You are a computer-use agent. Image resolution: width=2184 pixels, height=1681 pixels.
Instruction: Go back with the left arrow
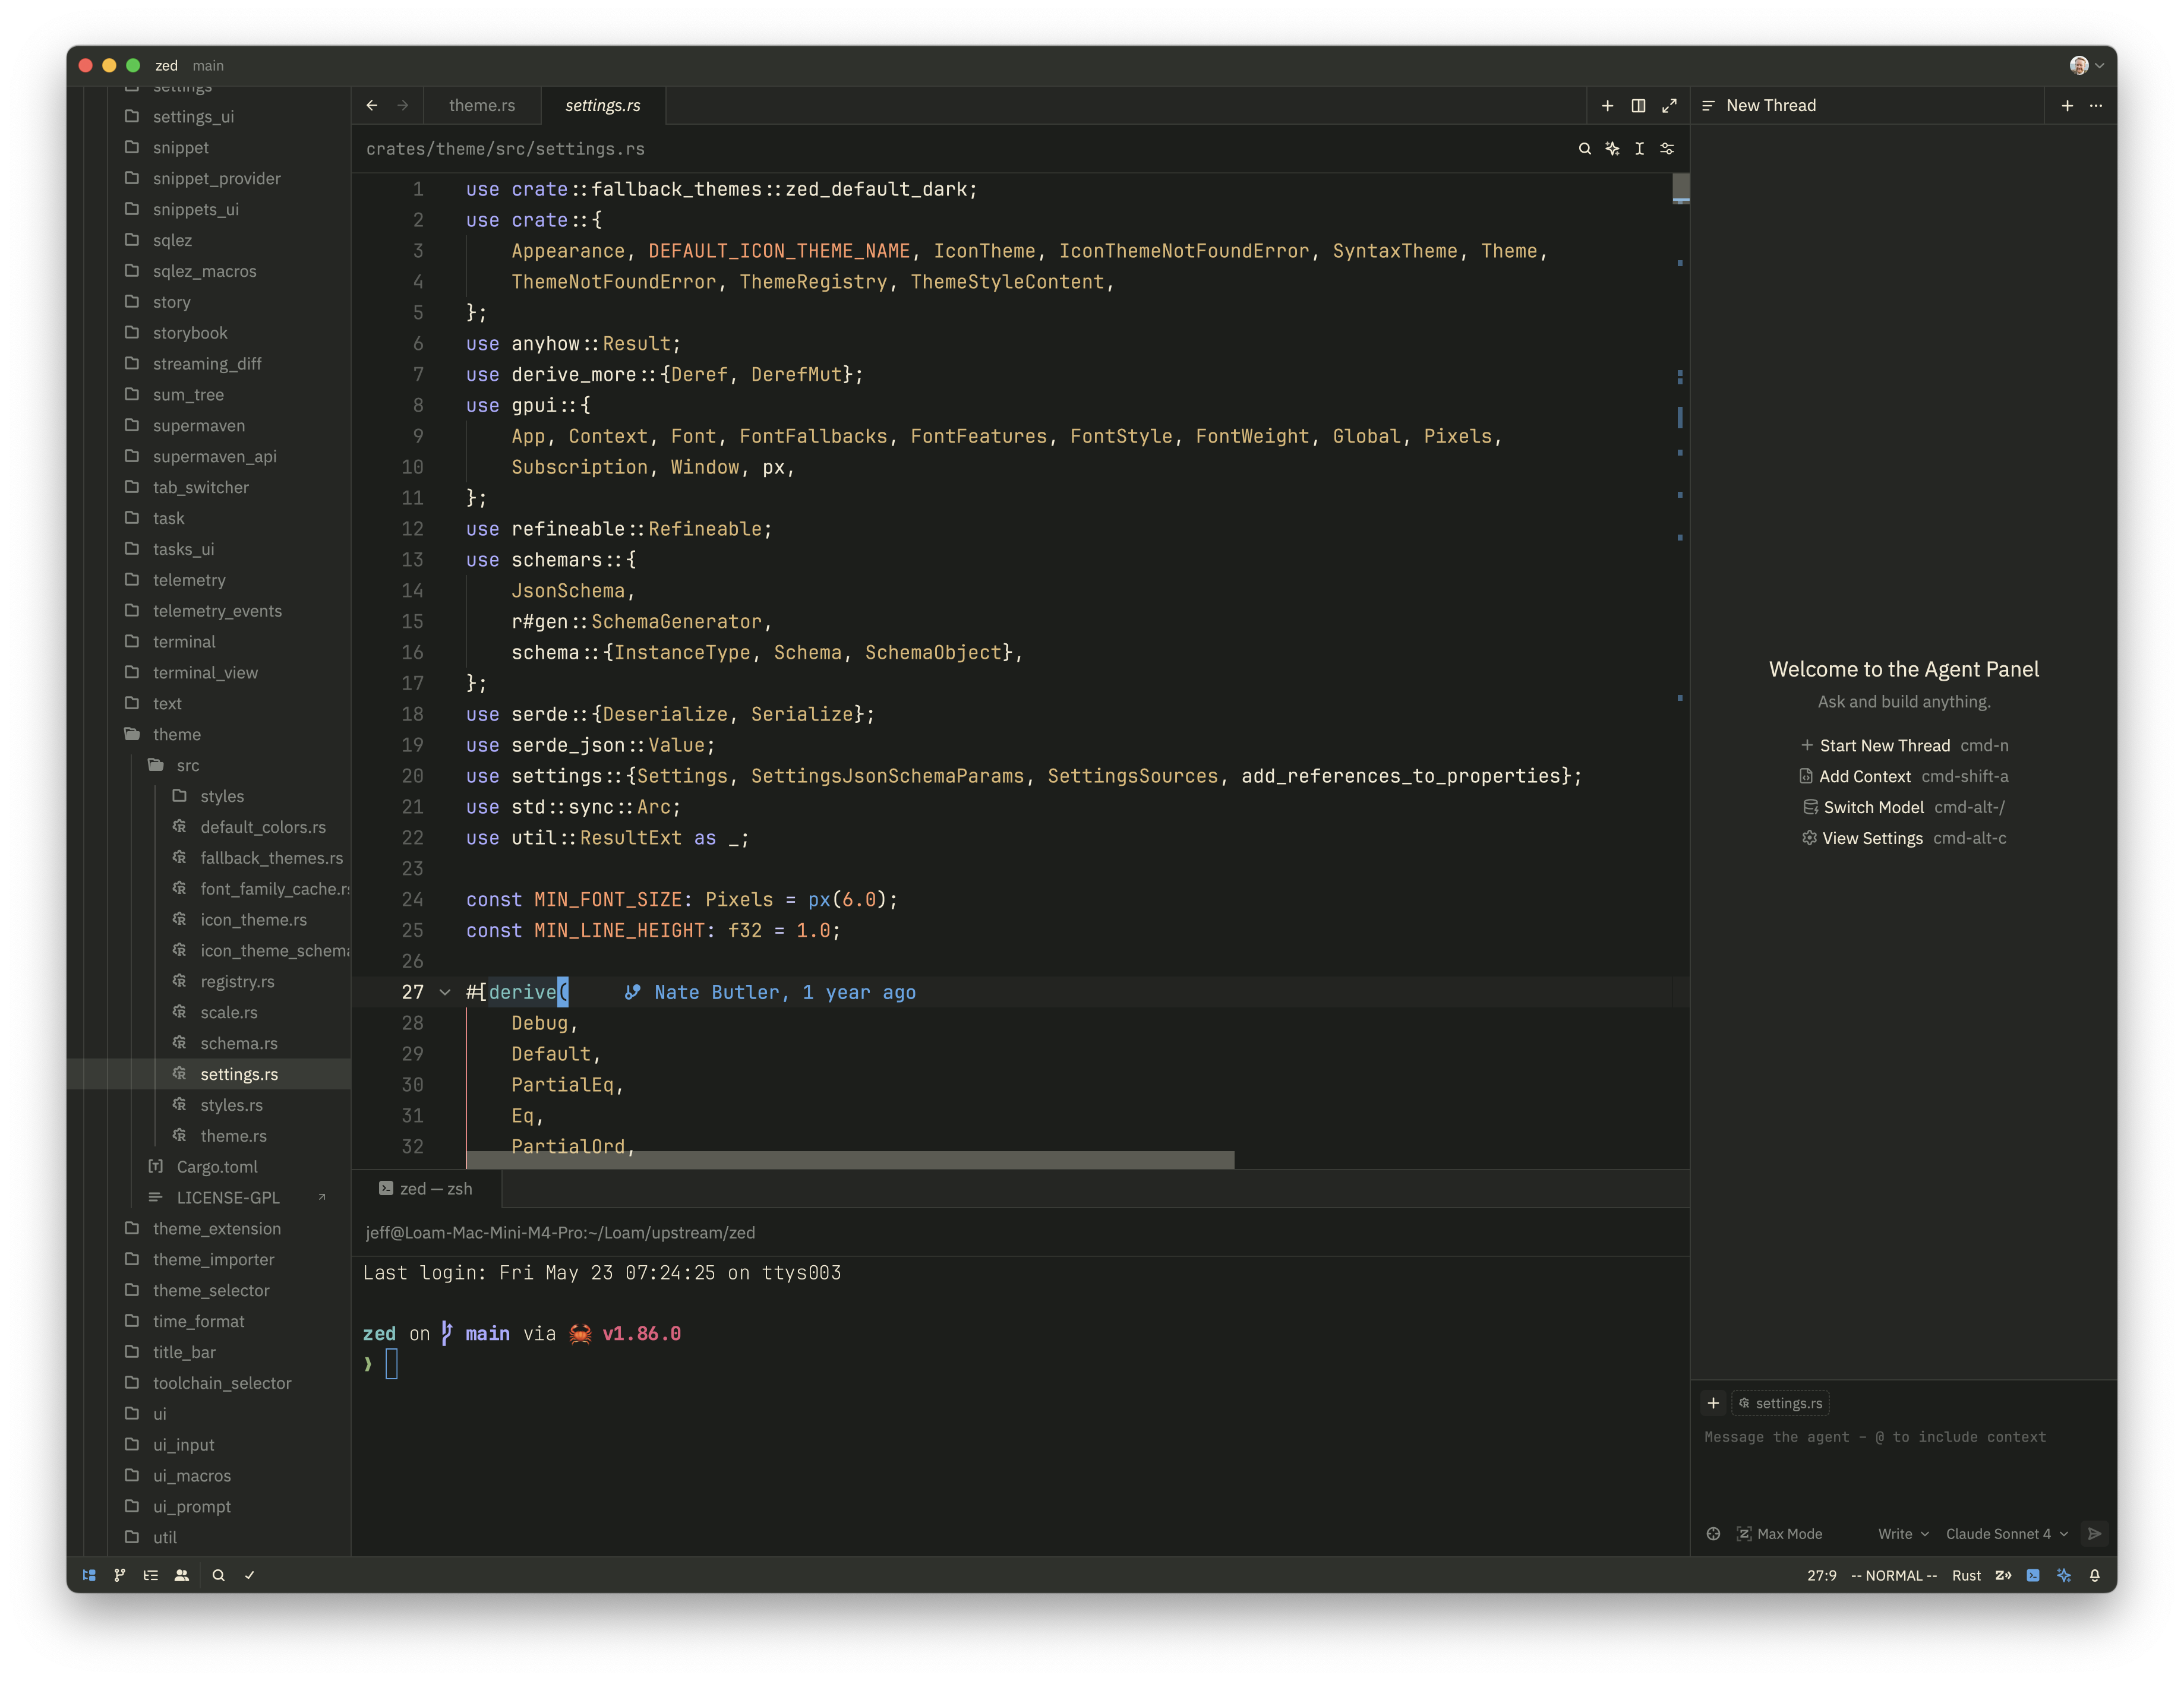pos(372,105)
